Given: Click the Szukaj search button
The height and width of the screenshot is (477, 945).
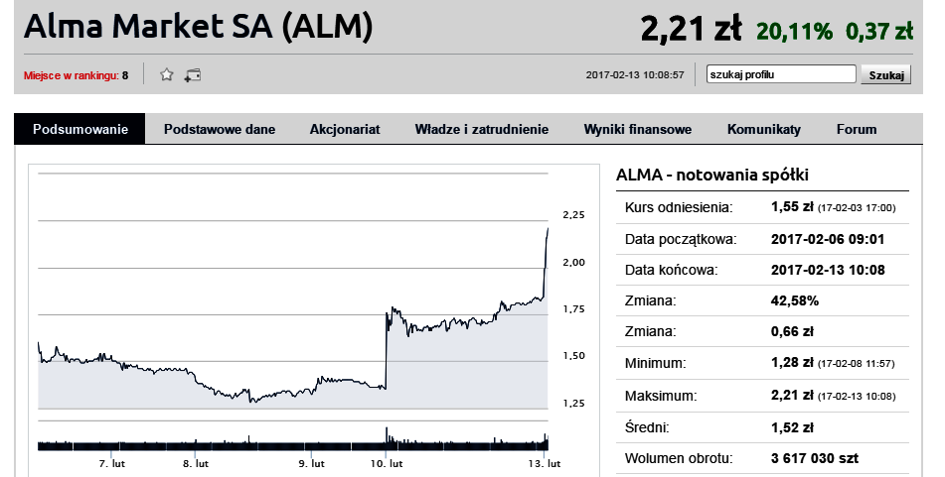Looking at the screenshot, I should click(886, 75).
